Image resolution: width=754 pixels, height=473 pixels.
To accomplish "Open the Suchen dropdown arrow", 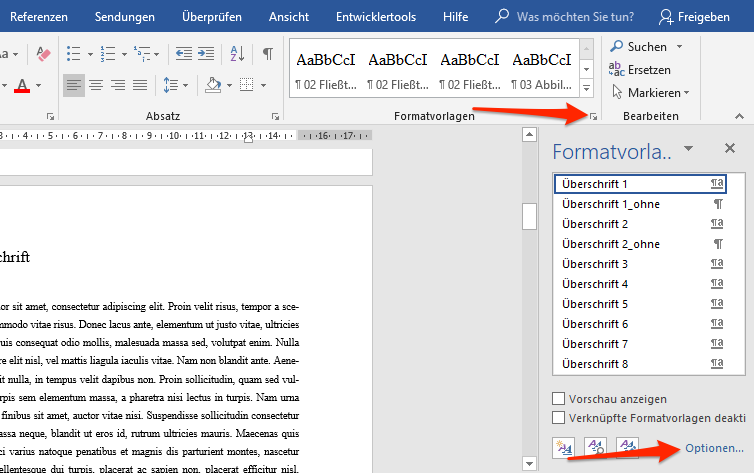I will tap(680, 47).
